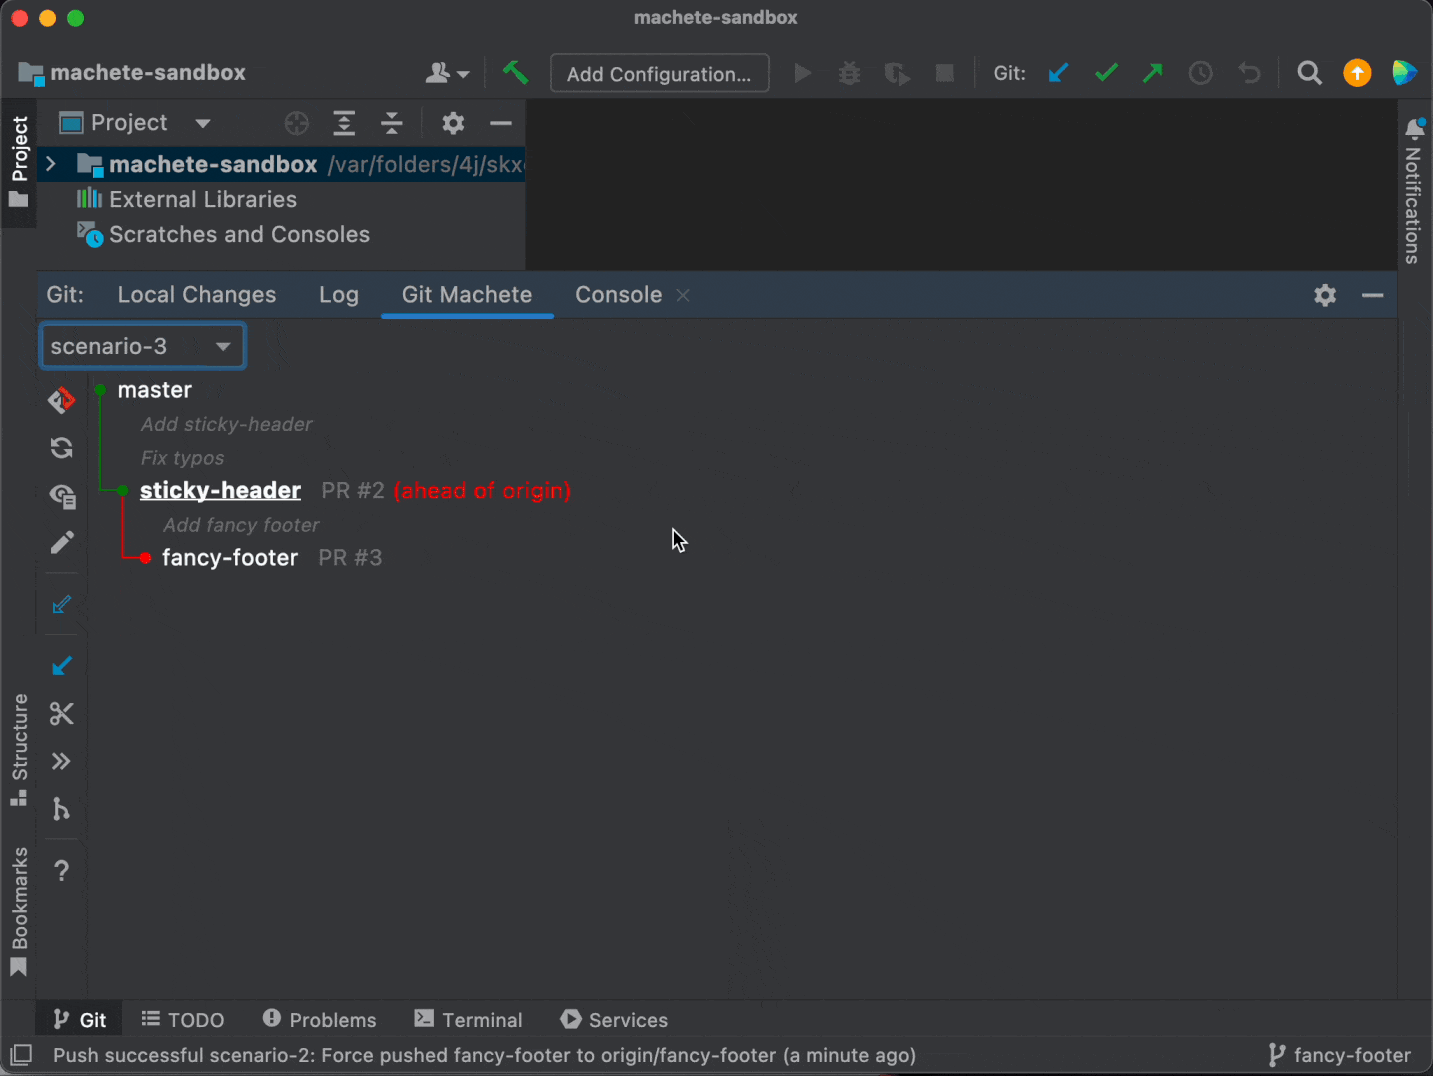Click the 'Add sticky-header' commit
The height and width of the screenshot is (1076, 1433).
[227, 424]
